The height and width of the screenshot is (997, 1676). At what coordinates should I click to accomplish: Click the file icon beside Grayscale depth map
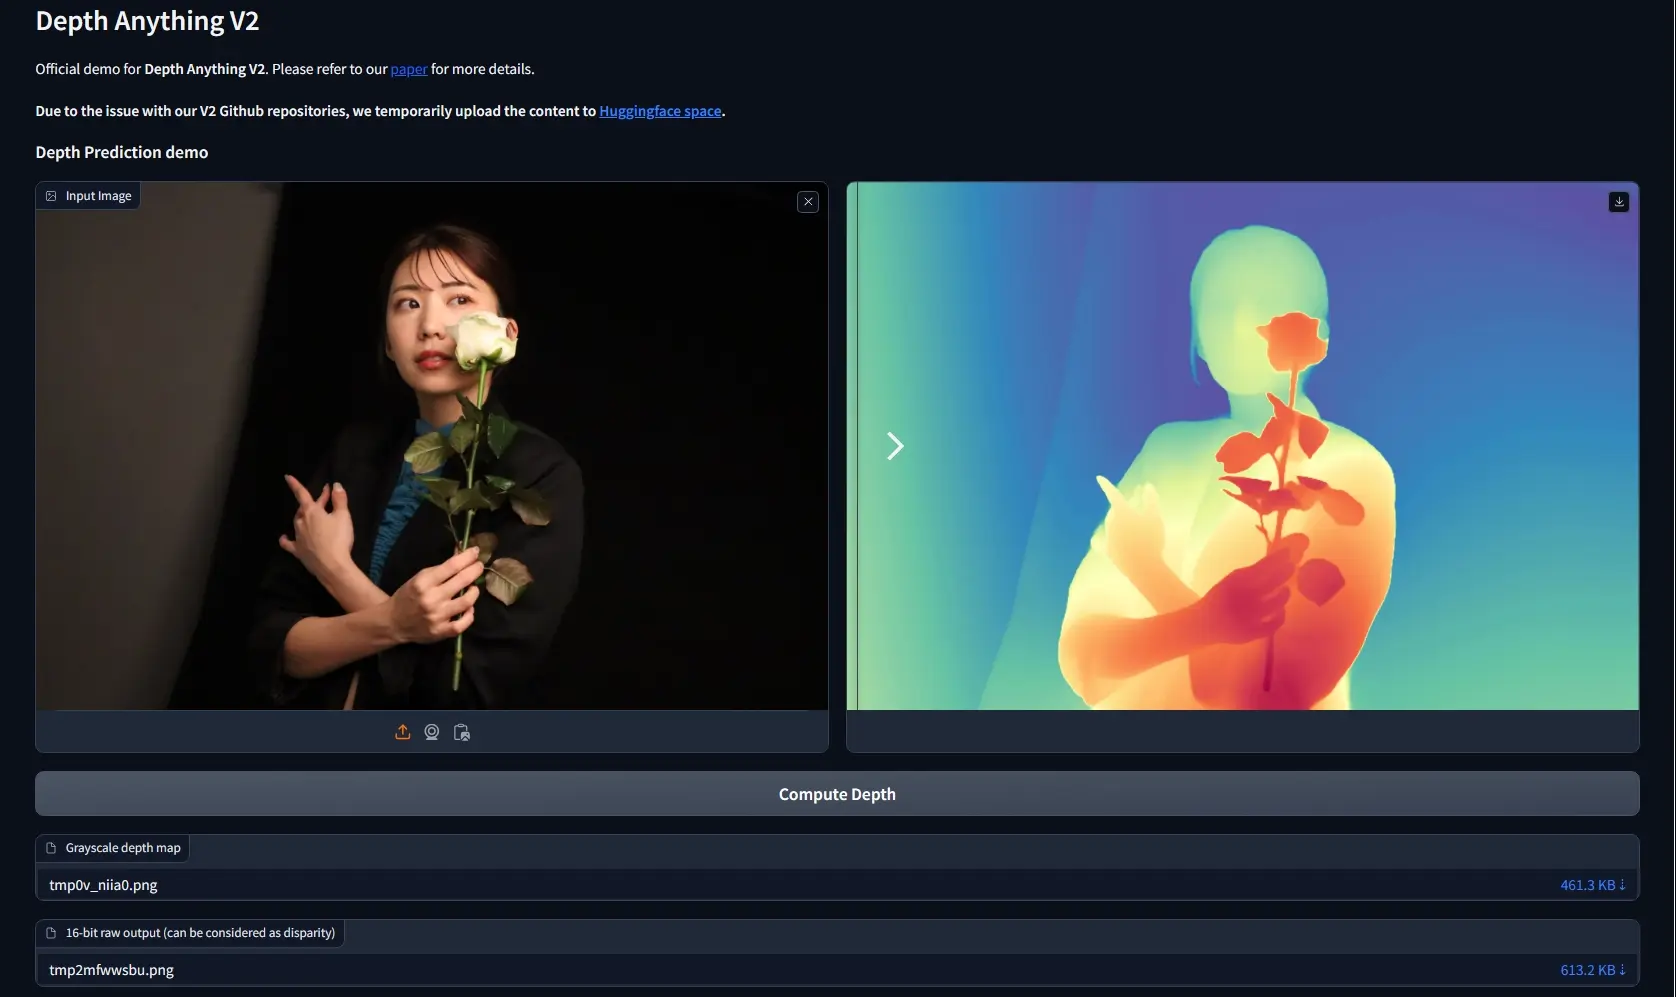52,847
